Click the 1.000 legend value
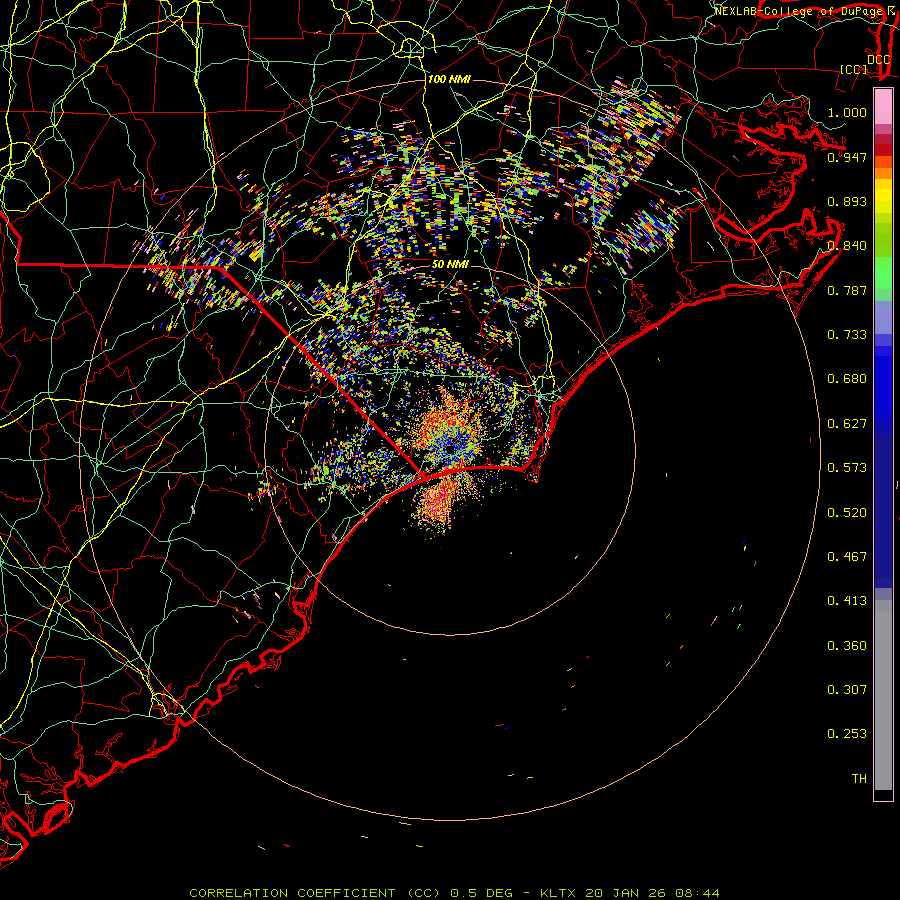 point(847,112)
